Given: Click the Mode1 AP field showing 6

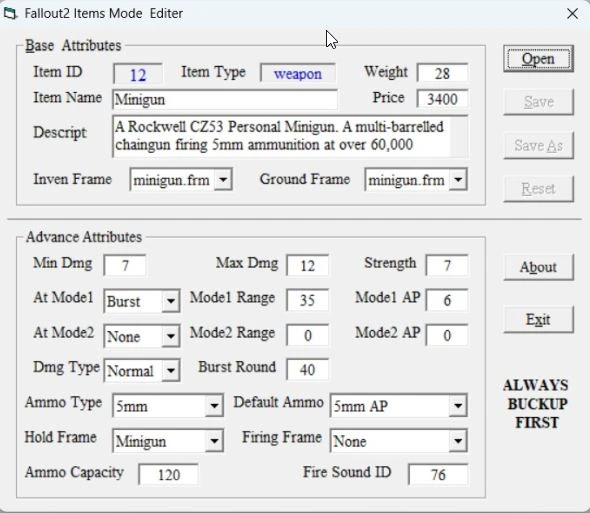Looking at the screenshot, I should [x=447, y=300].
